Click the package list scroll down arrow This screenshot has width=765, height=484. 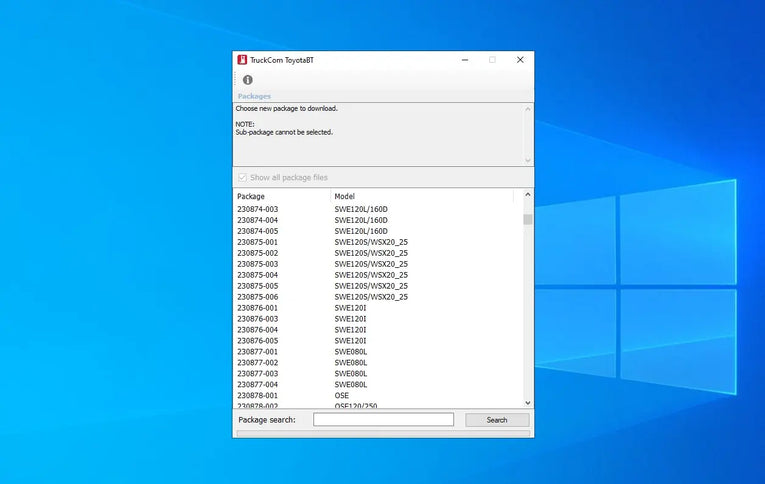[527, 403]
